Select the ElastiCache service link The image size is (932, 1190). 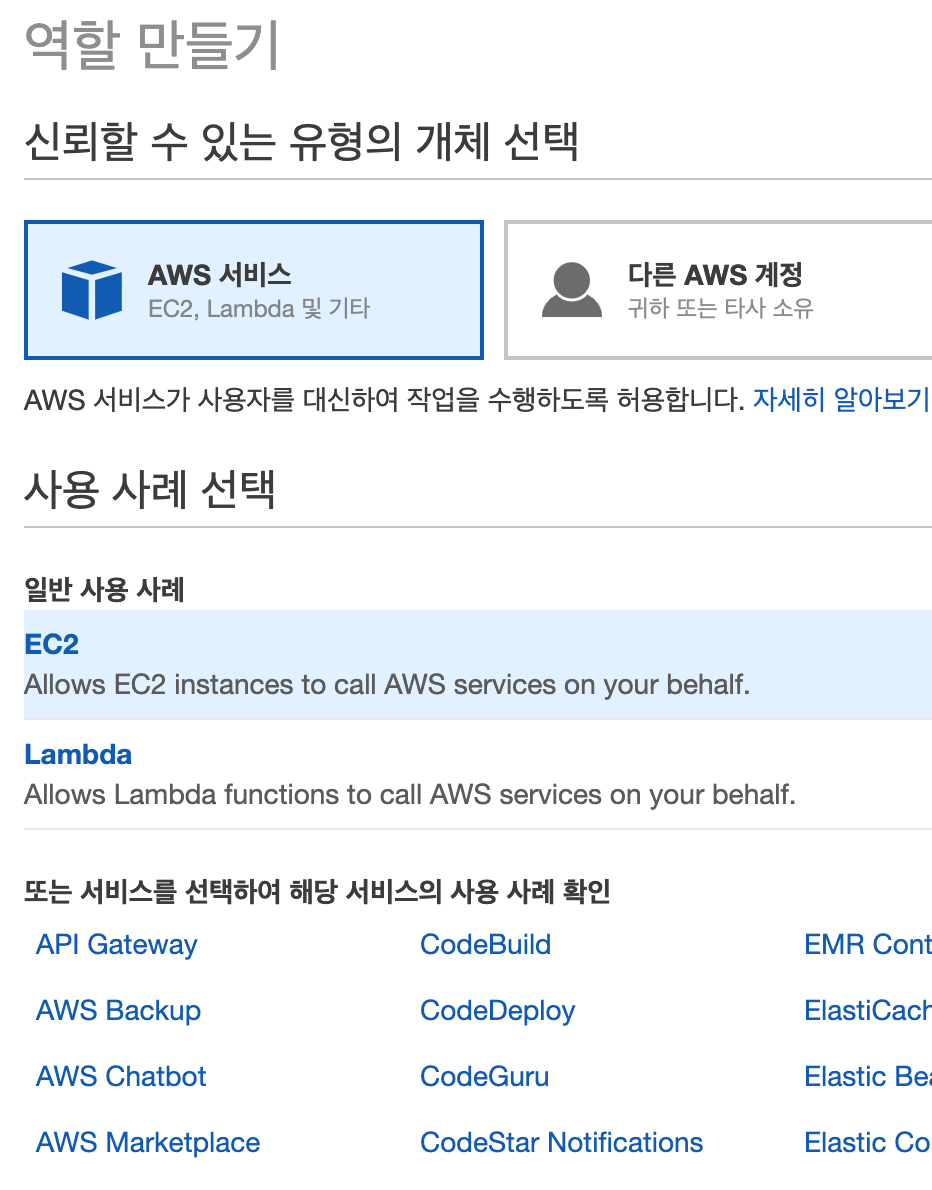[867, 1011]
